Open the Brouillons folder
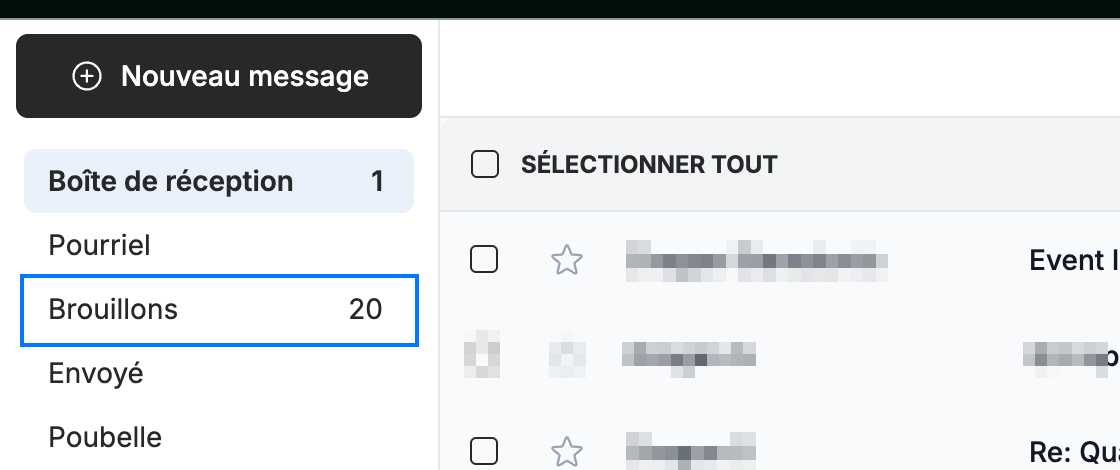The image size is (1120, 470). pos(219,310)
